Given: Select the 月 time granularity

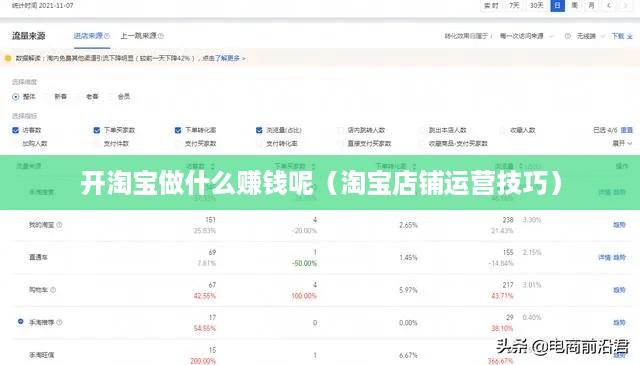Looking at the screenshot, I should pos(591,5).
